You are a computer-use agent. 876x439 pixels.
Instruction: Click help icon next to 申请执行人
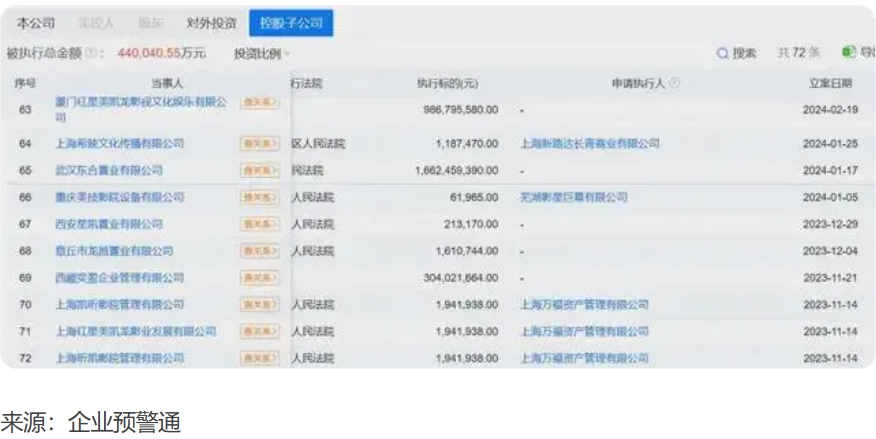click(674, 83)
